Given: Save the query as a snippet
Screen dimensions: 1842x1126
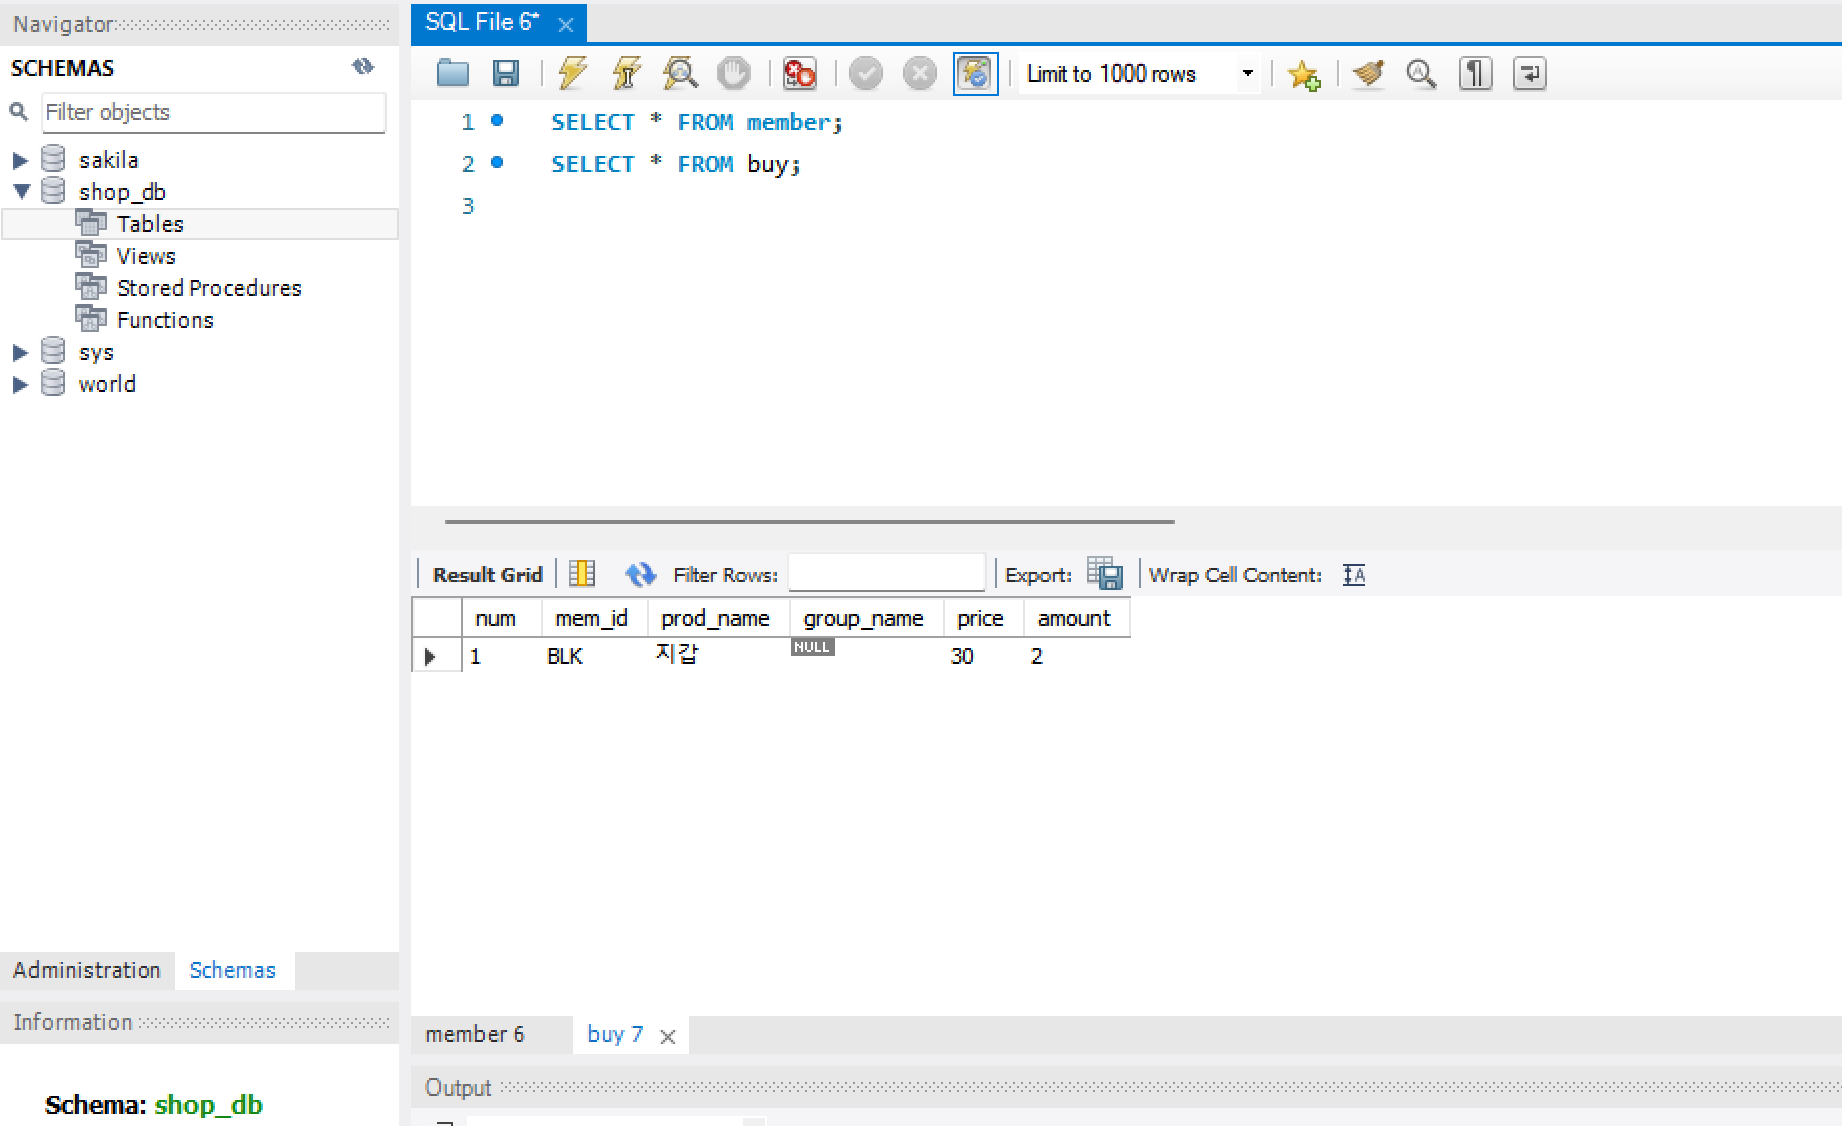Looking at the screenshot, I should click(x=1303, y=73).
